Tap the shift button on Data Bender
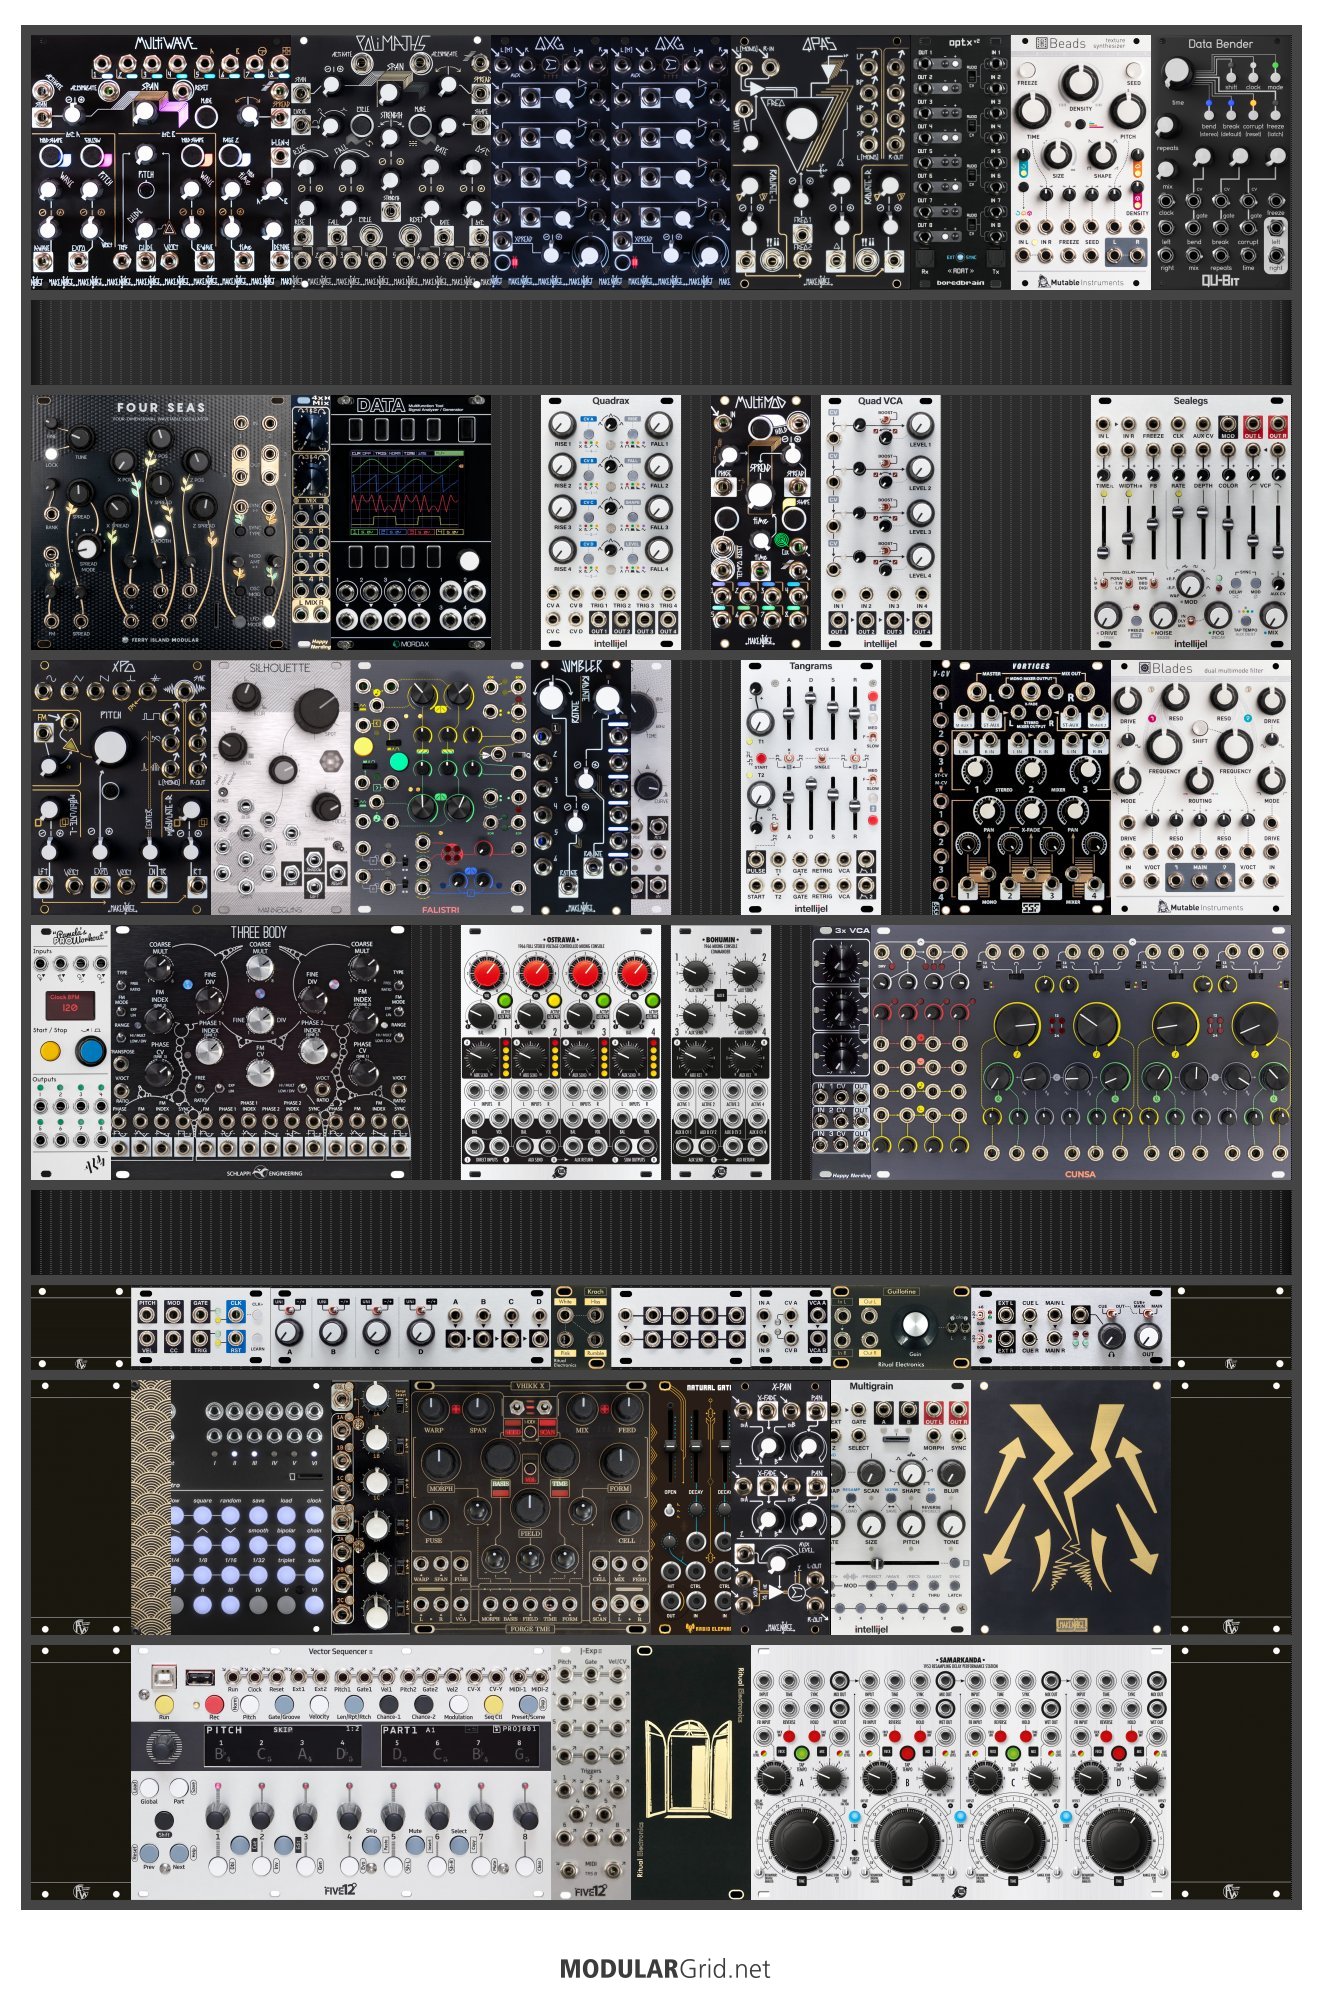 pyautogui.click(x=1231, y=75)
